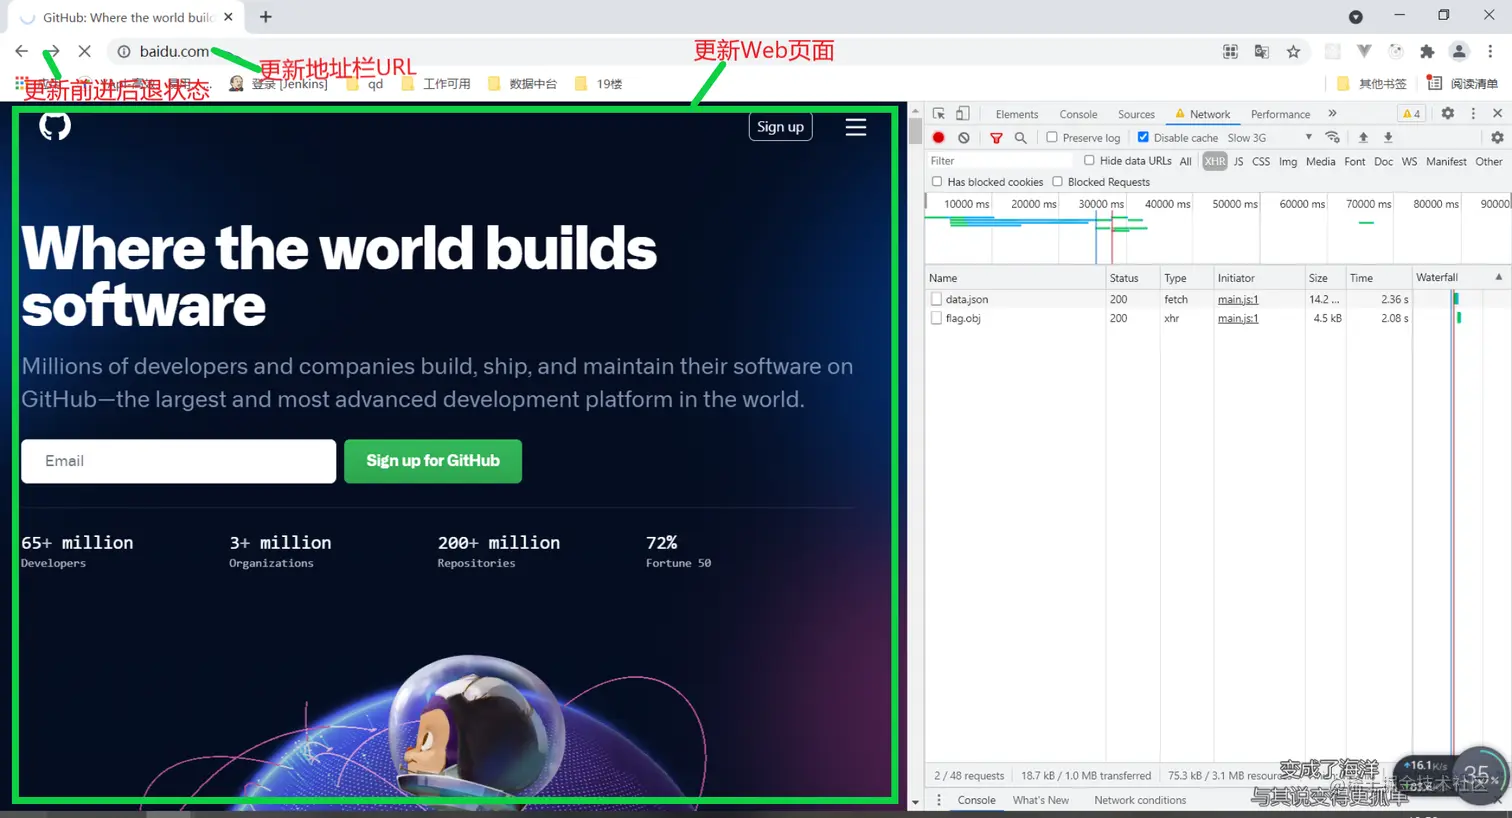Enable the Preserve log checkbox
Screen dimensions: 1512x818
1052,138
